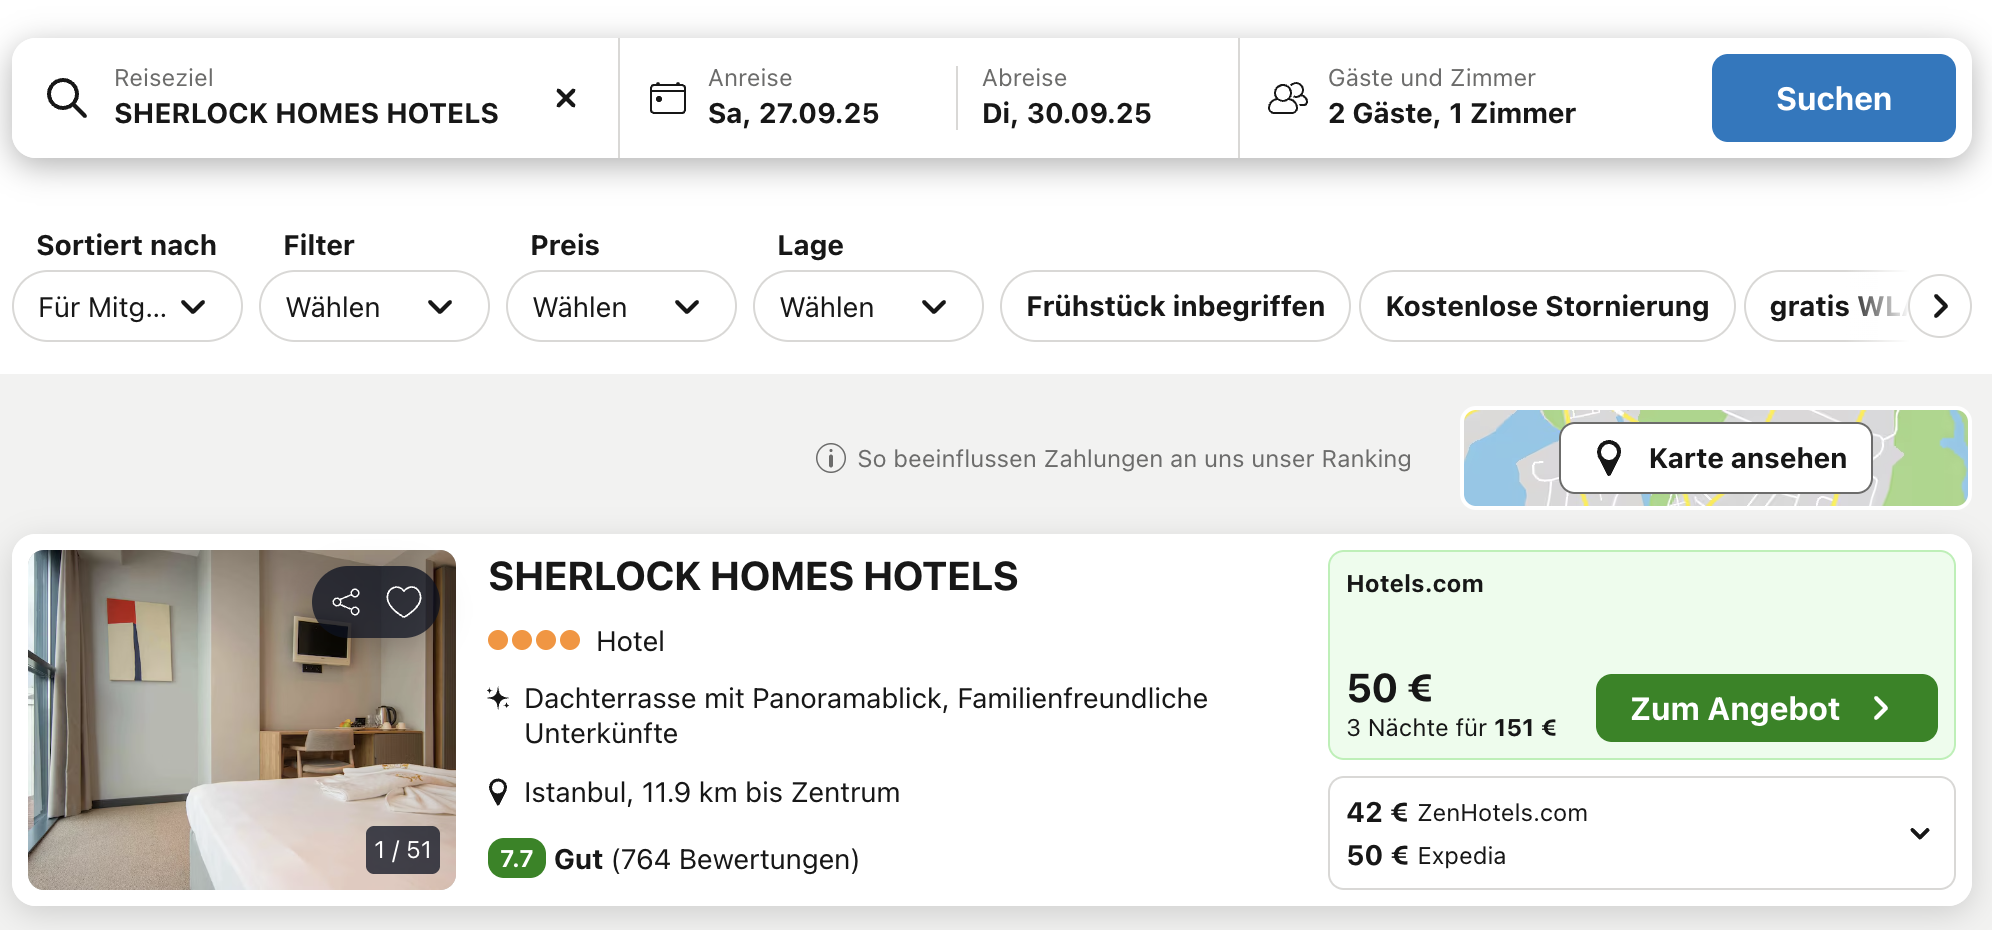Click the four orange star rating dots
This screenshot has height=930, width=1992.
point(534,640)
